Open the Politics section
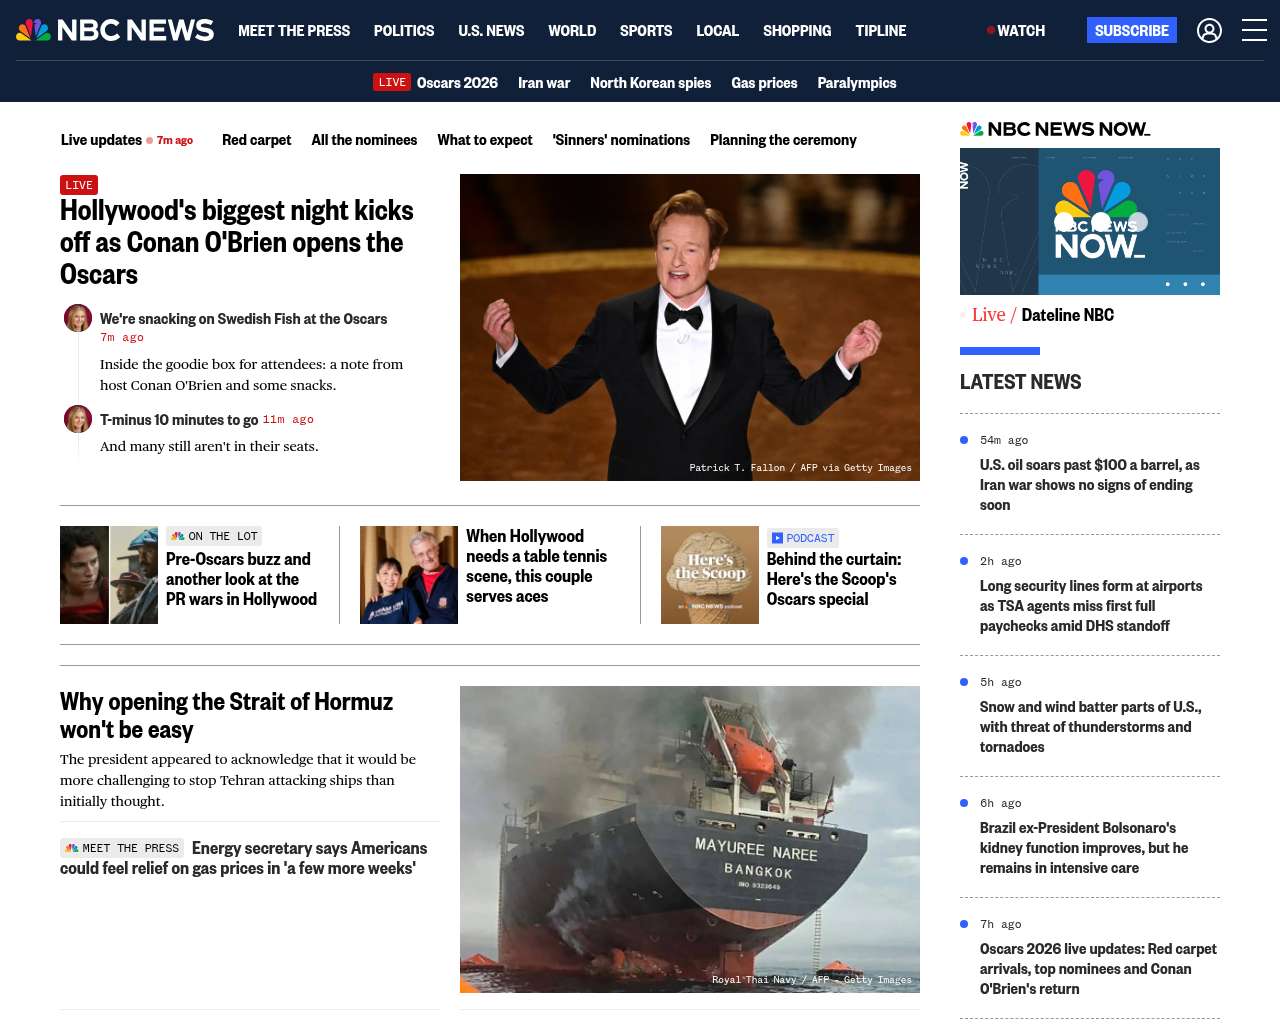 click(404, 30)
